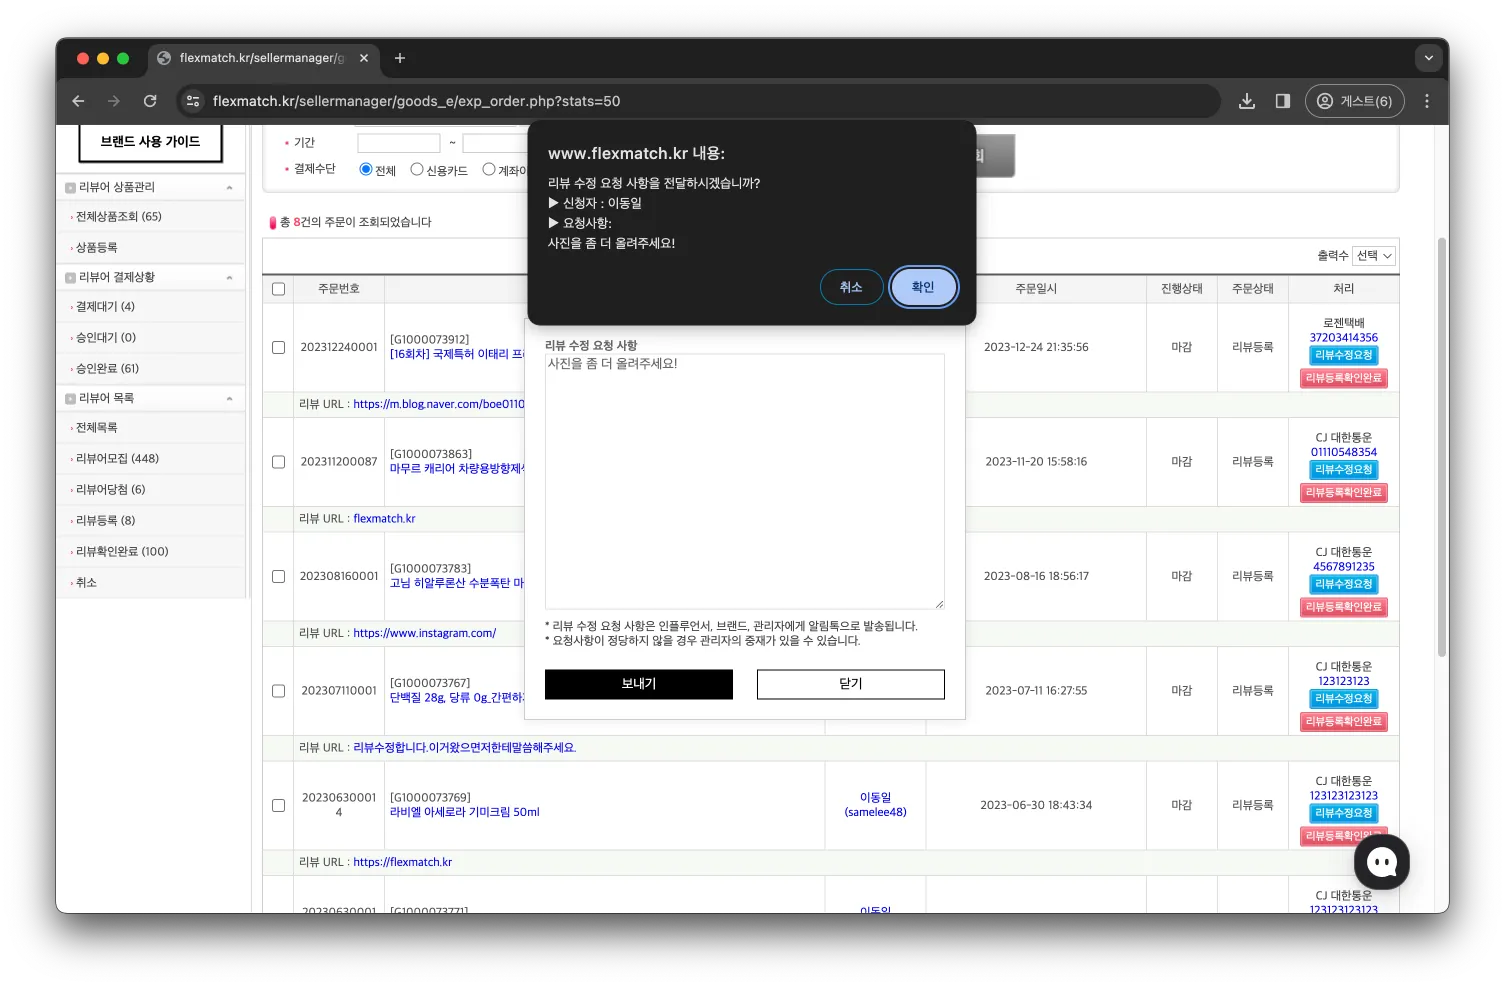This screenshot has width=1505, height=987.
Task: Open the browser downloads icon
Action: 1247,101
